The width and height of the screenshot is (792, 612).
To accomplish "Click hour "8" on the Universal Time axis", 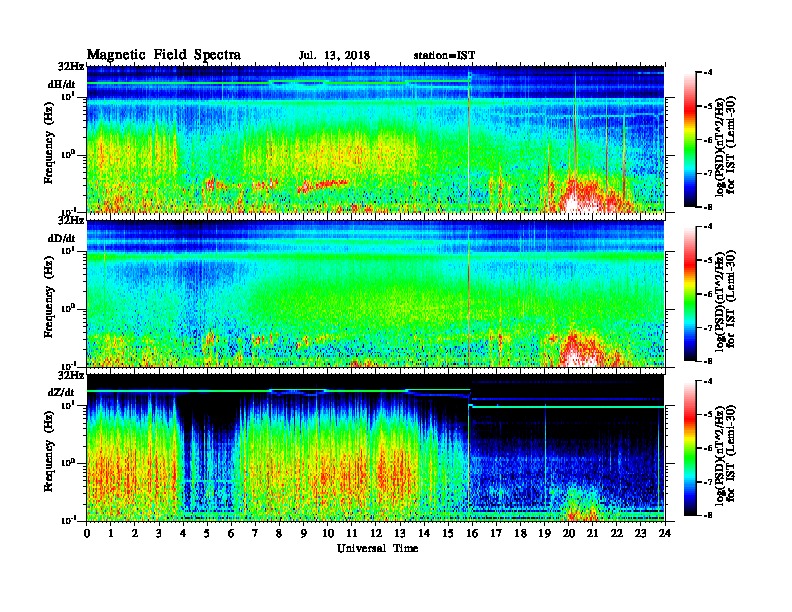I will 279,533.
